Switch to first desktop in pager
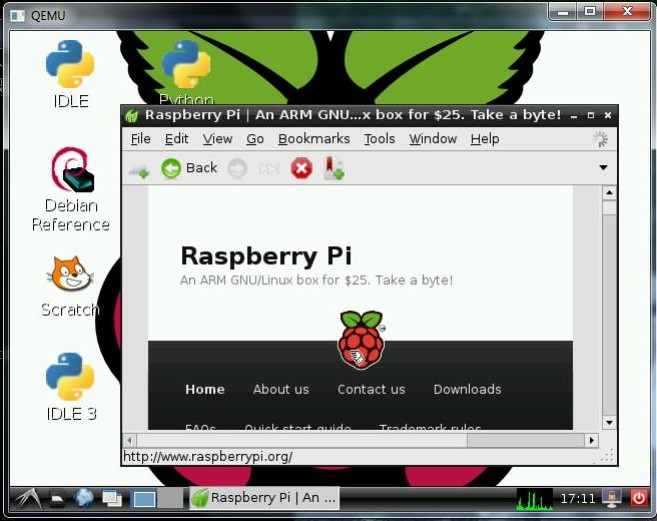Viewport: 657px width, 521px height. click(x=144, y=498)
